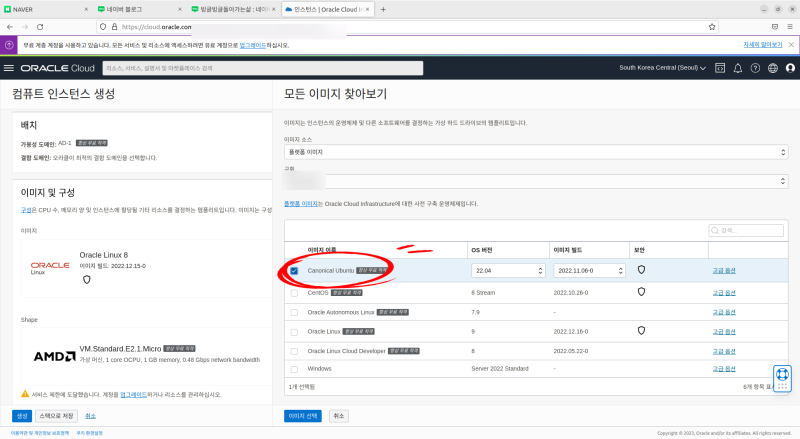Click the ORACLE Cloud logo
The width and height of the screenshot is (800, 439).
[x=58, y=68]
